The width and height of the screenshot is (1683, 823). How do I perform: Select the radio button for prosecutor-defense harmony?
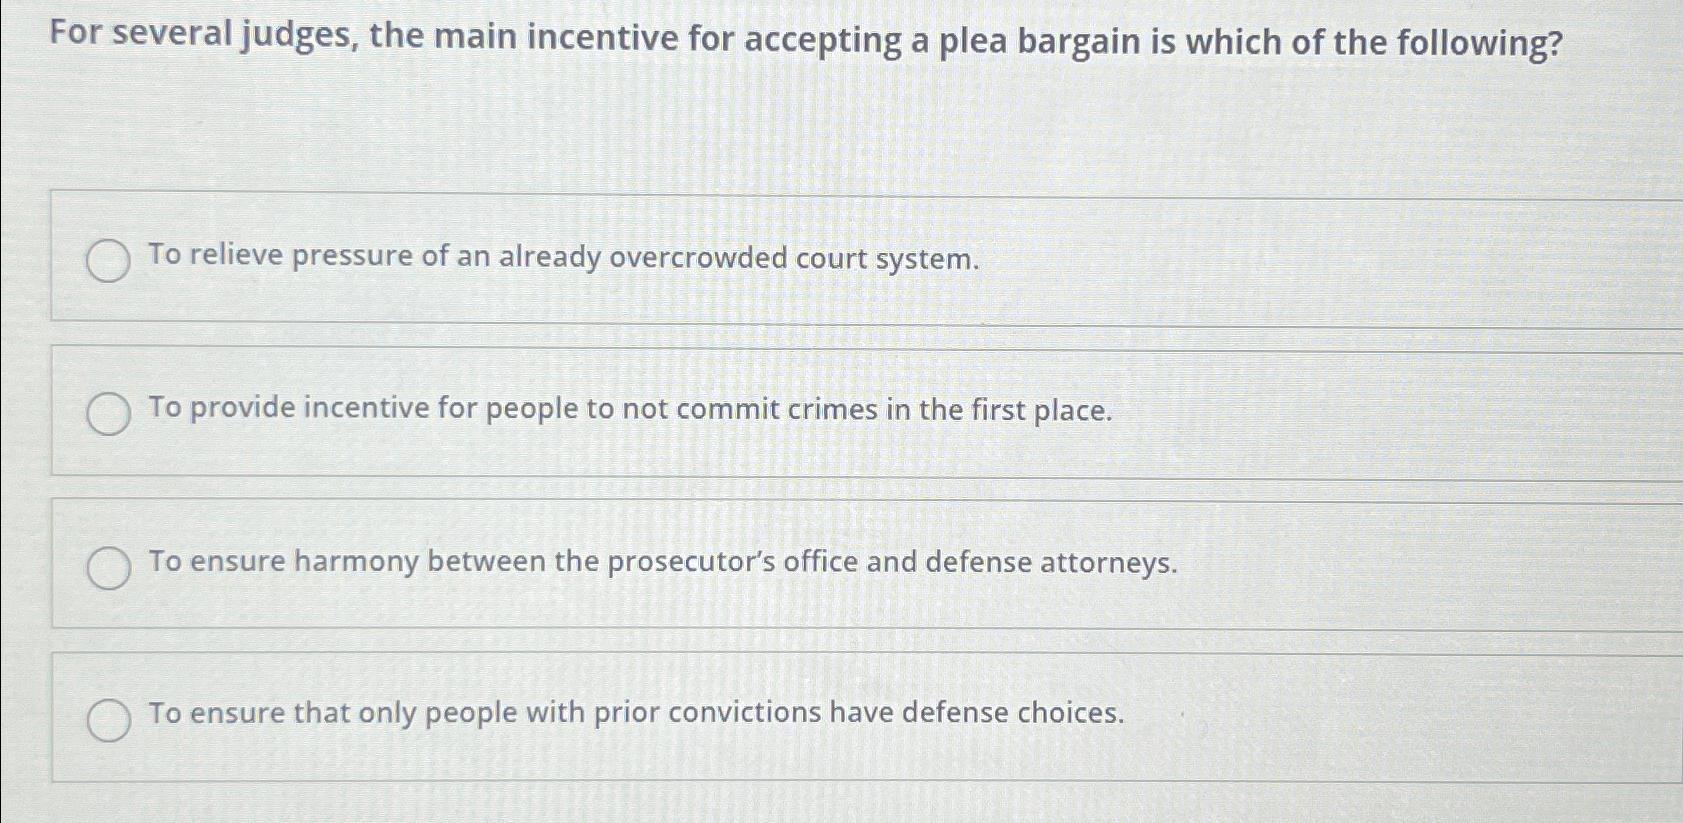(107, 566)
